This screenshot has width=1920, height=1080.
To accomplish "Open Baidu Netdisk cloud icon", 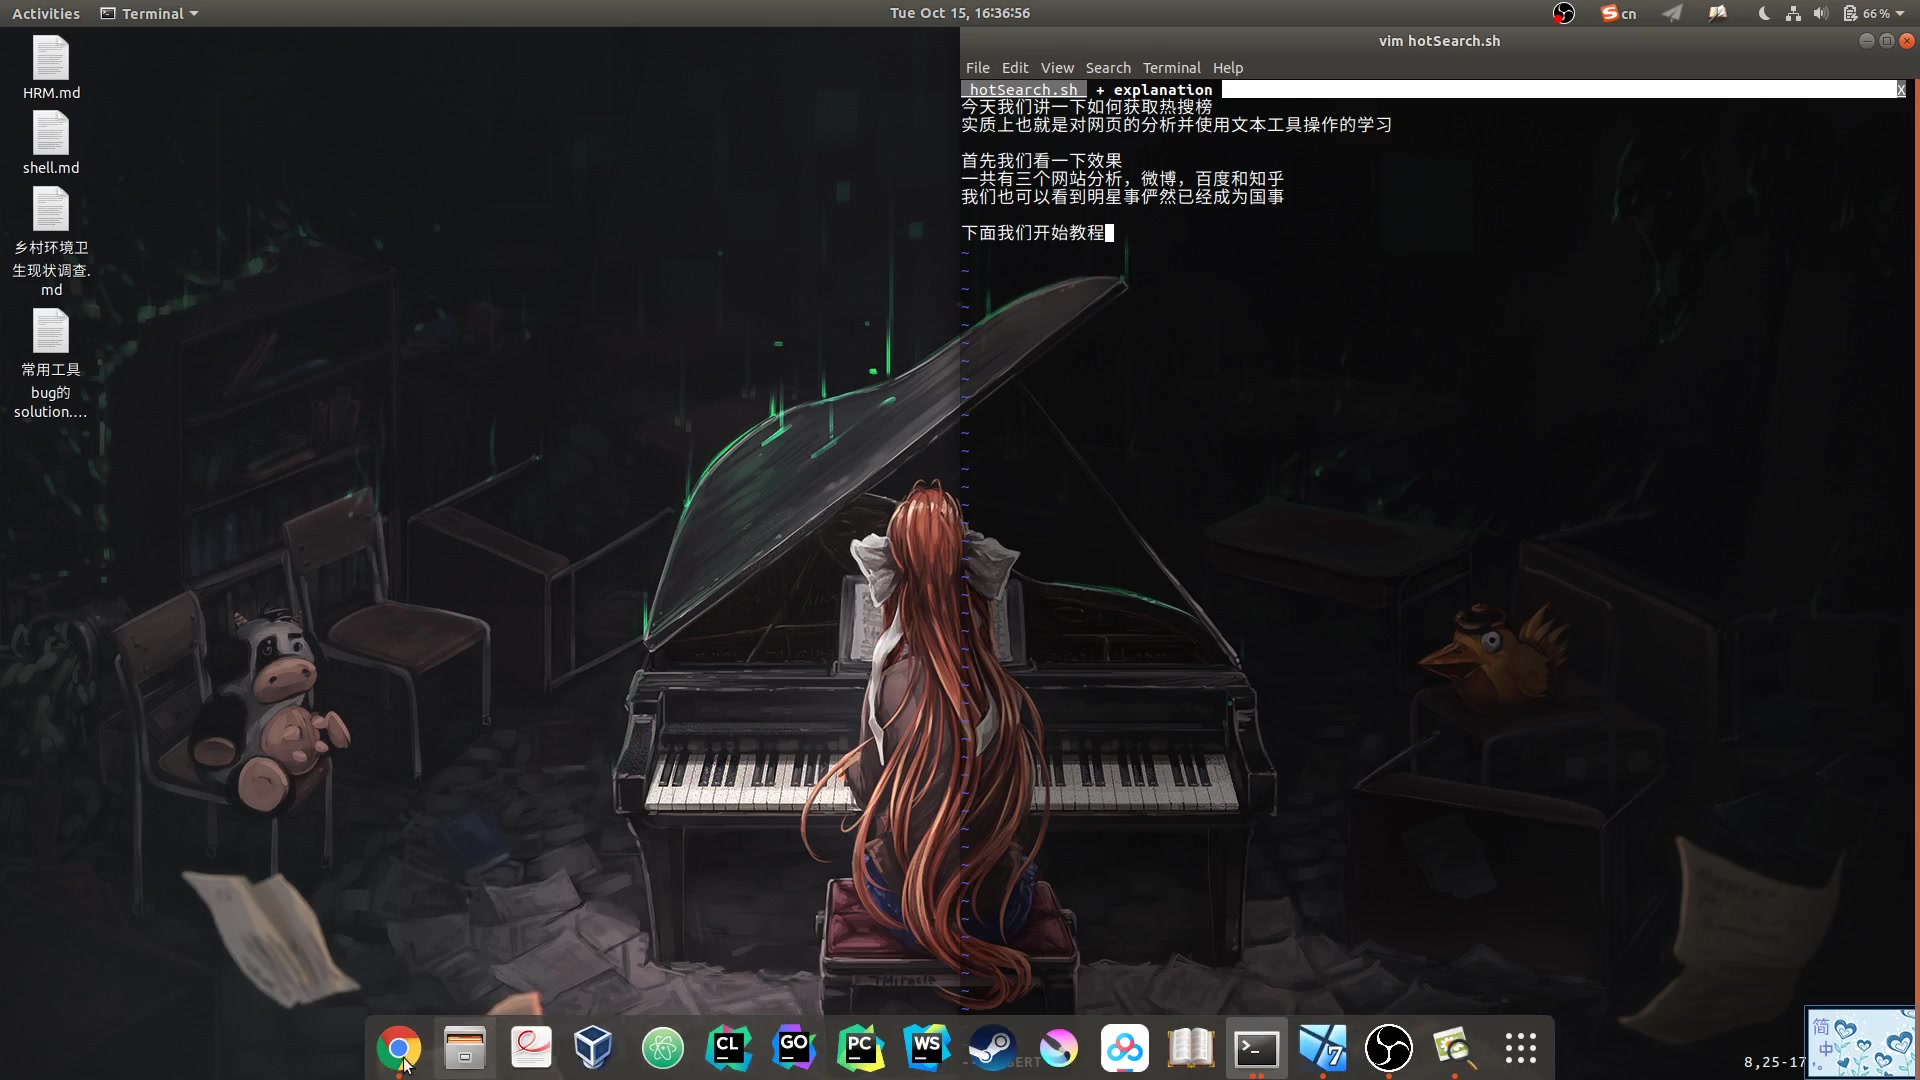I will pos(1125,1048).
